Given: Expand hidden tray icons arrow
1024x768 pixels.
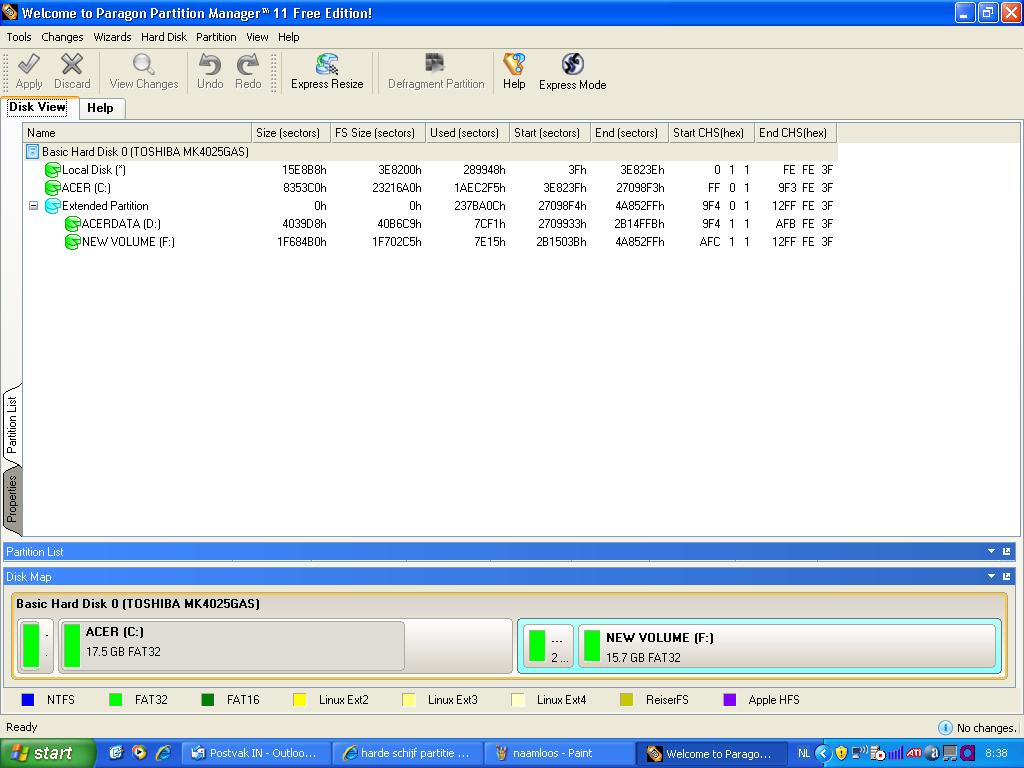Looking at the screenshot, I should (823, 754).
